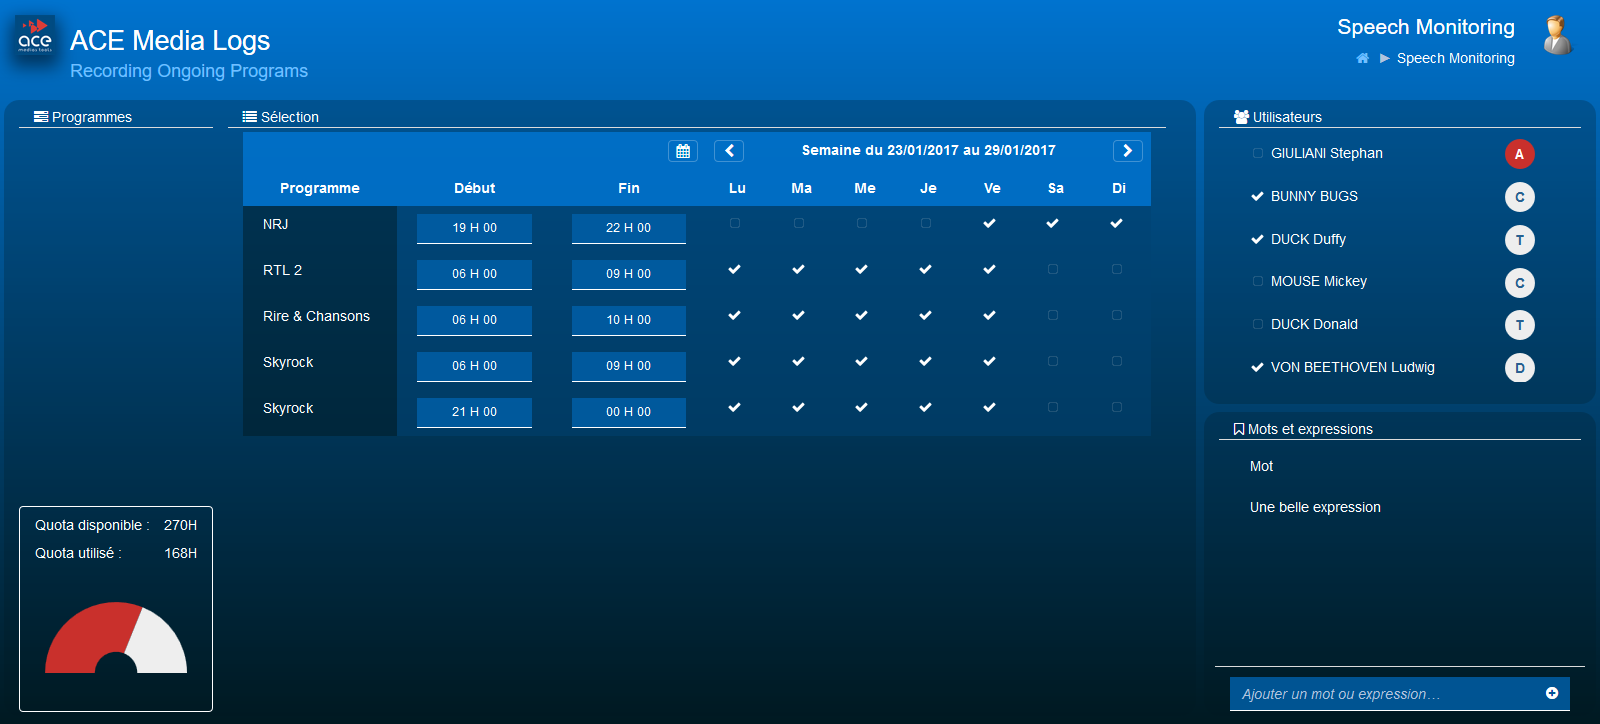The height and width of the screenshot is (724, 1600).
Task: Select the GIULIANI Stephan user checkbox
Action: click(x=1258, y=153)
